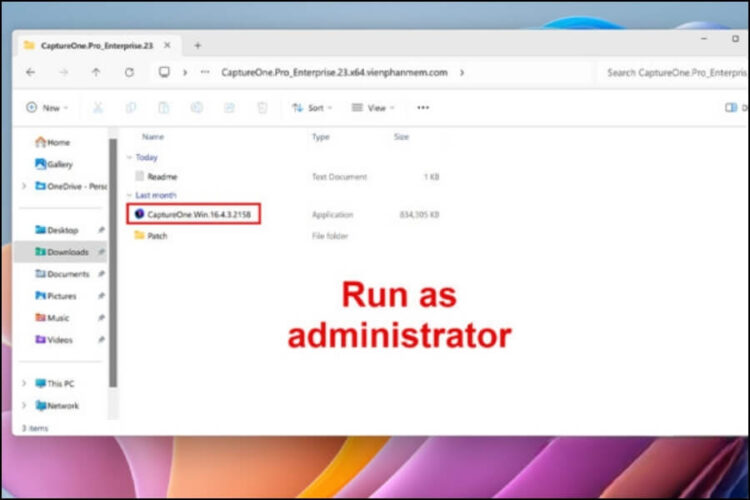The image size is (750, 500).
Task: Click chevron after the monitor icon in address bar
Action: pos(185,73)
